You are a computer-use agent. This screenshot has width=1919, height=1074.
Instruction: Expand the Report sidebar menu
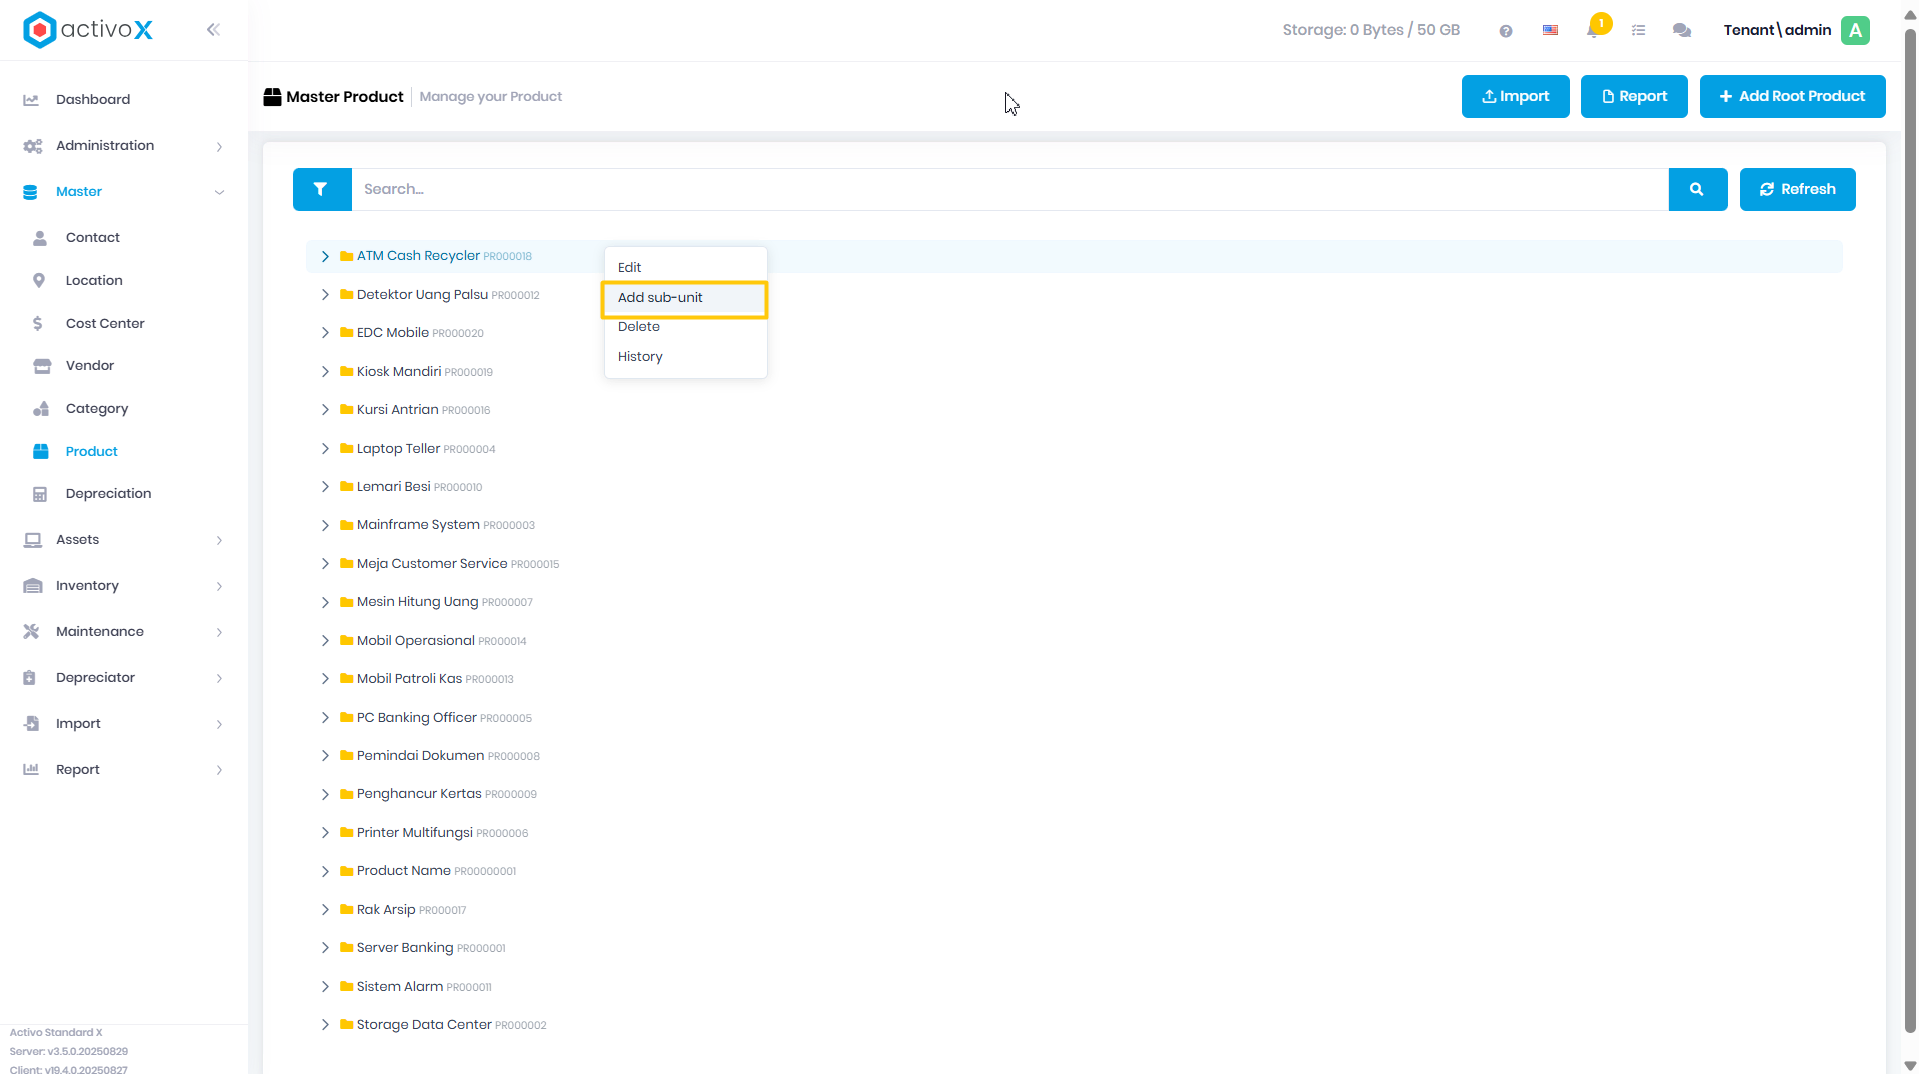124,769
